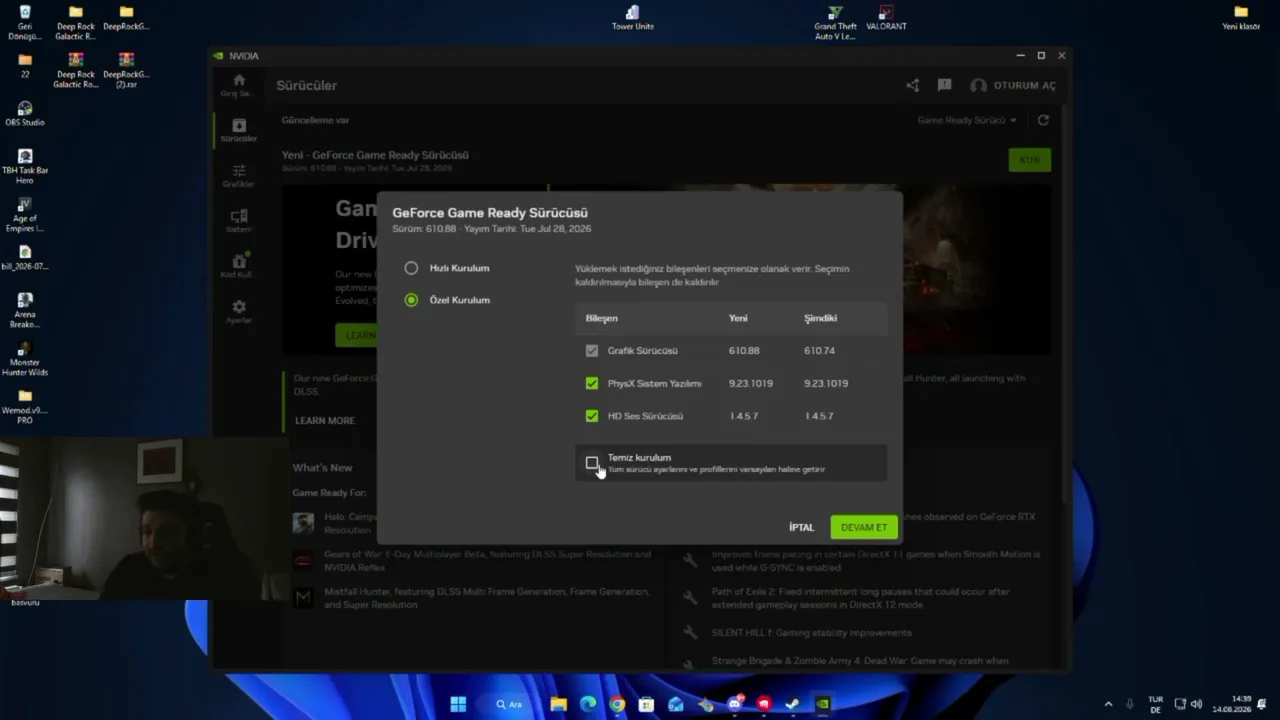Click the feedback icon in NVIDIA header

coord(944,86)
